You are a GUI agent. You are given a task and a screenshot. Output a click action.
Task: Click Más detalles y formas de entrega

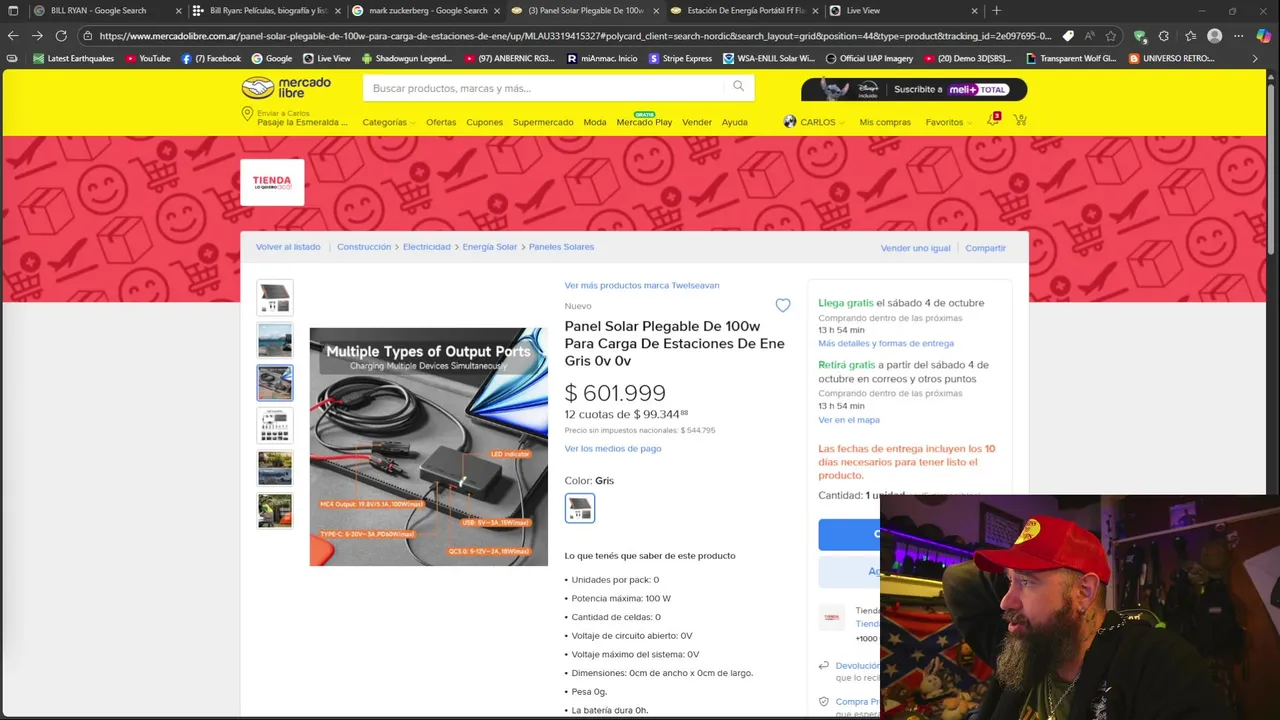(886, 343)
